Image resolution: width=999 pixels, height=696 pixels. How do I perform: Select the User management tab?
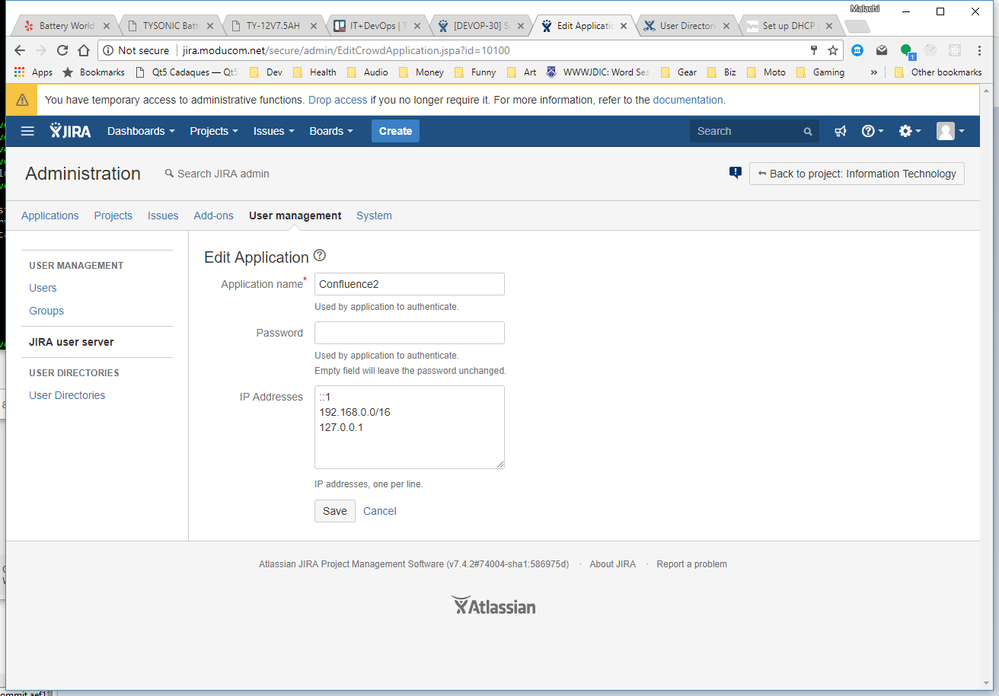click(x=295, y=215)
